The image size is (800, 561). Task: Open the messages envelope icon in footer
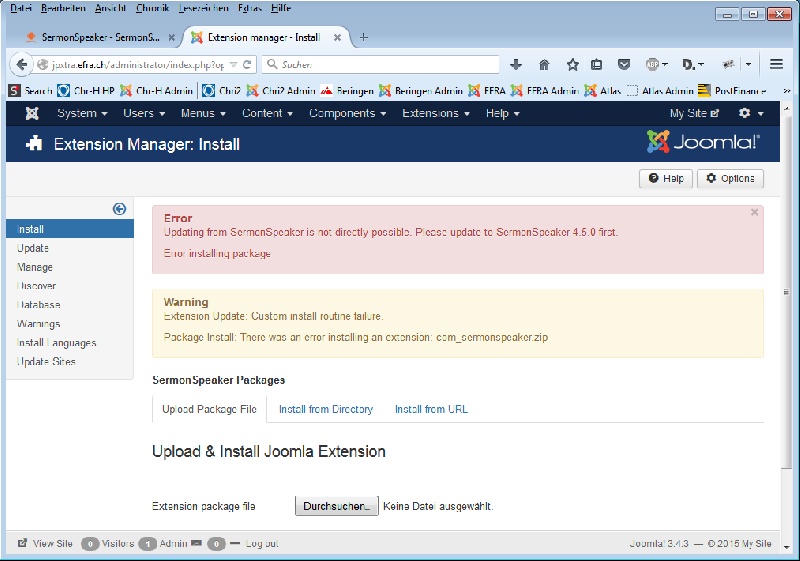(196, 543)
